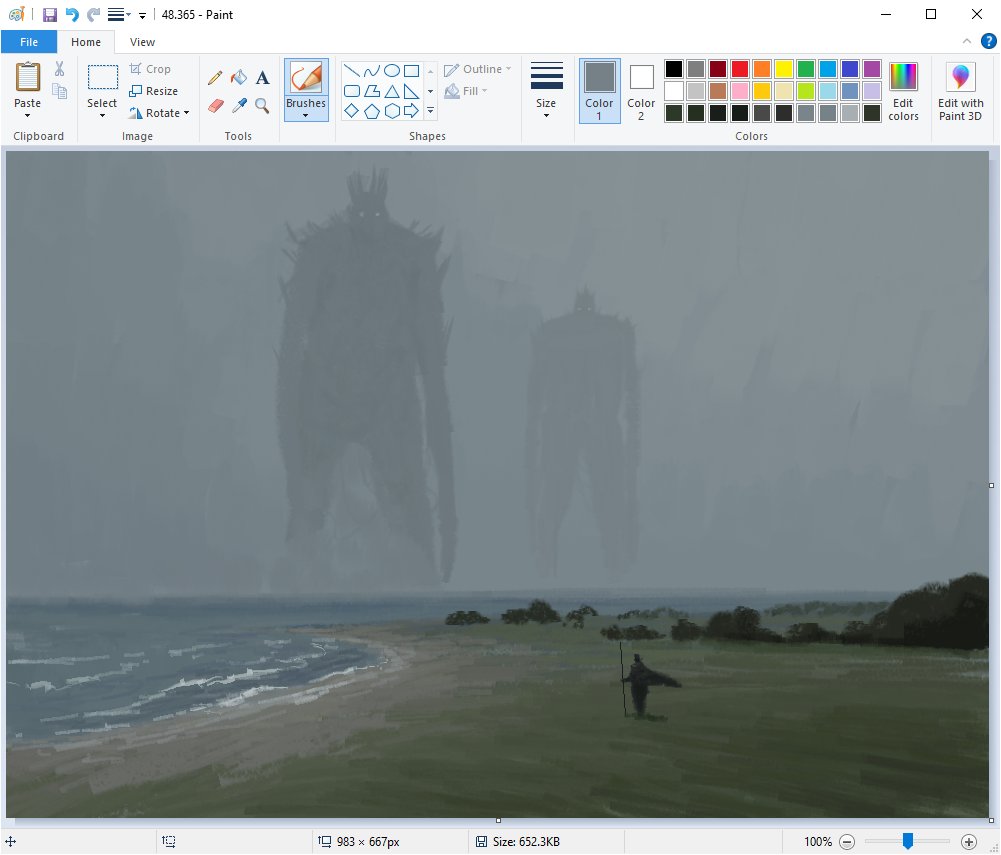
Task: Open Paint help question mark icon
Action: pyautogui.click(x=988, y=42)
